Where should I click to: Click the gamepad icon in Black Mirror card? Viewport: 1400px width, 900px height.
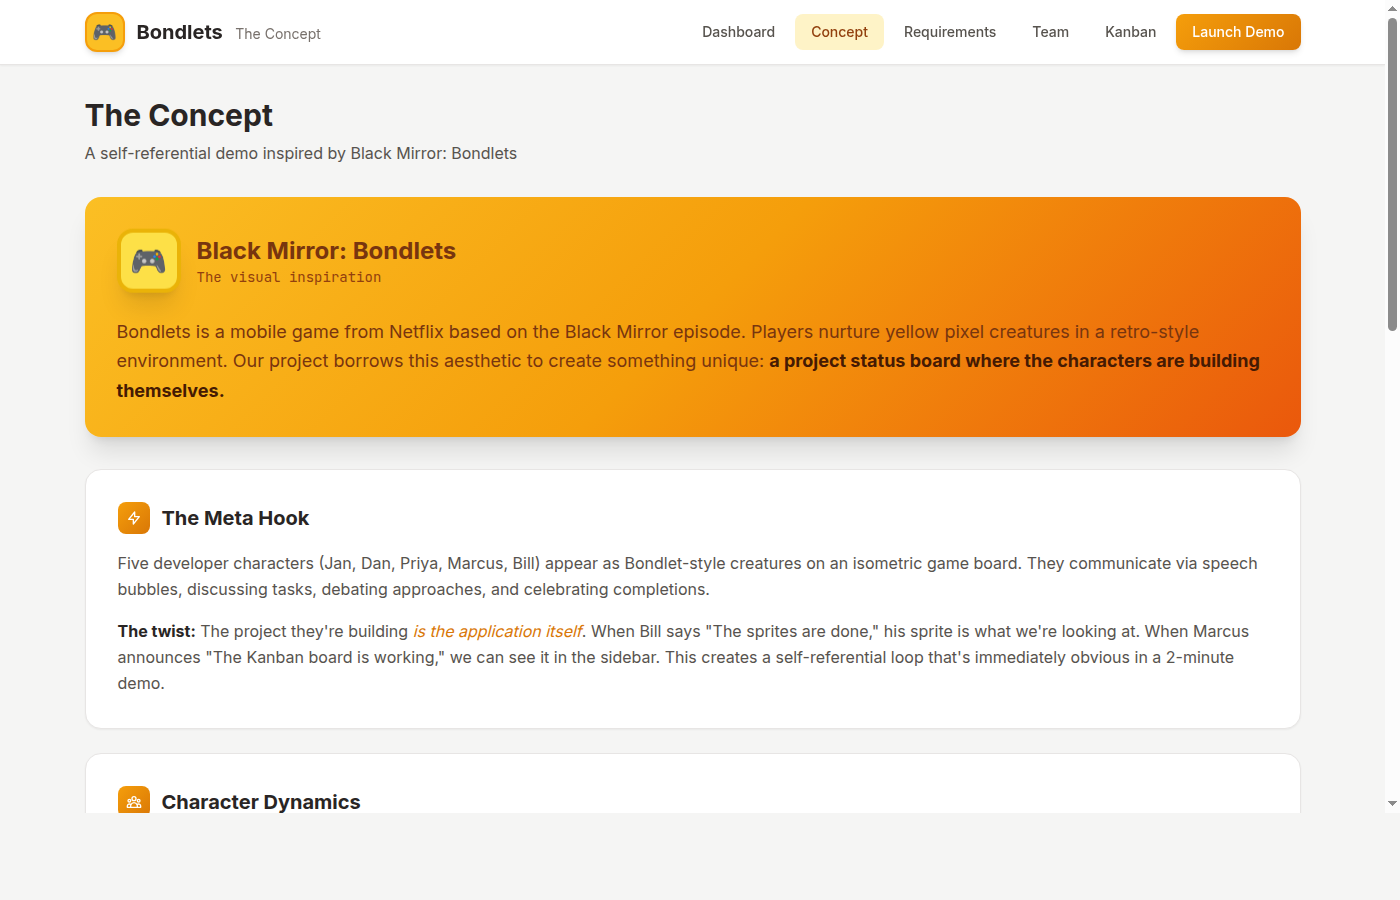[149, 261]
